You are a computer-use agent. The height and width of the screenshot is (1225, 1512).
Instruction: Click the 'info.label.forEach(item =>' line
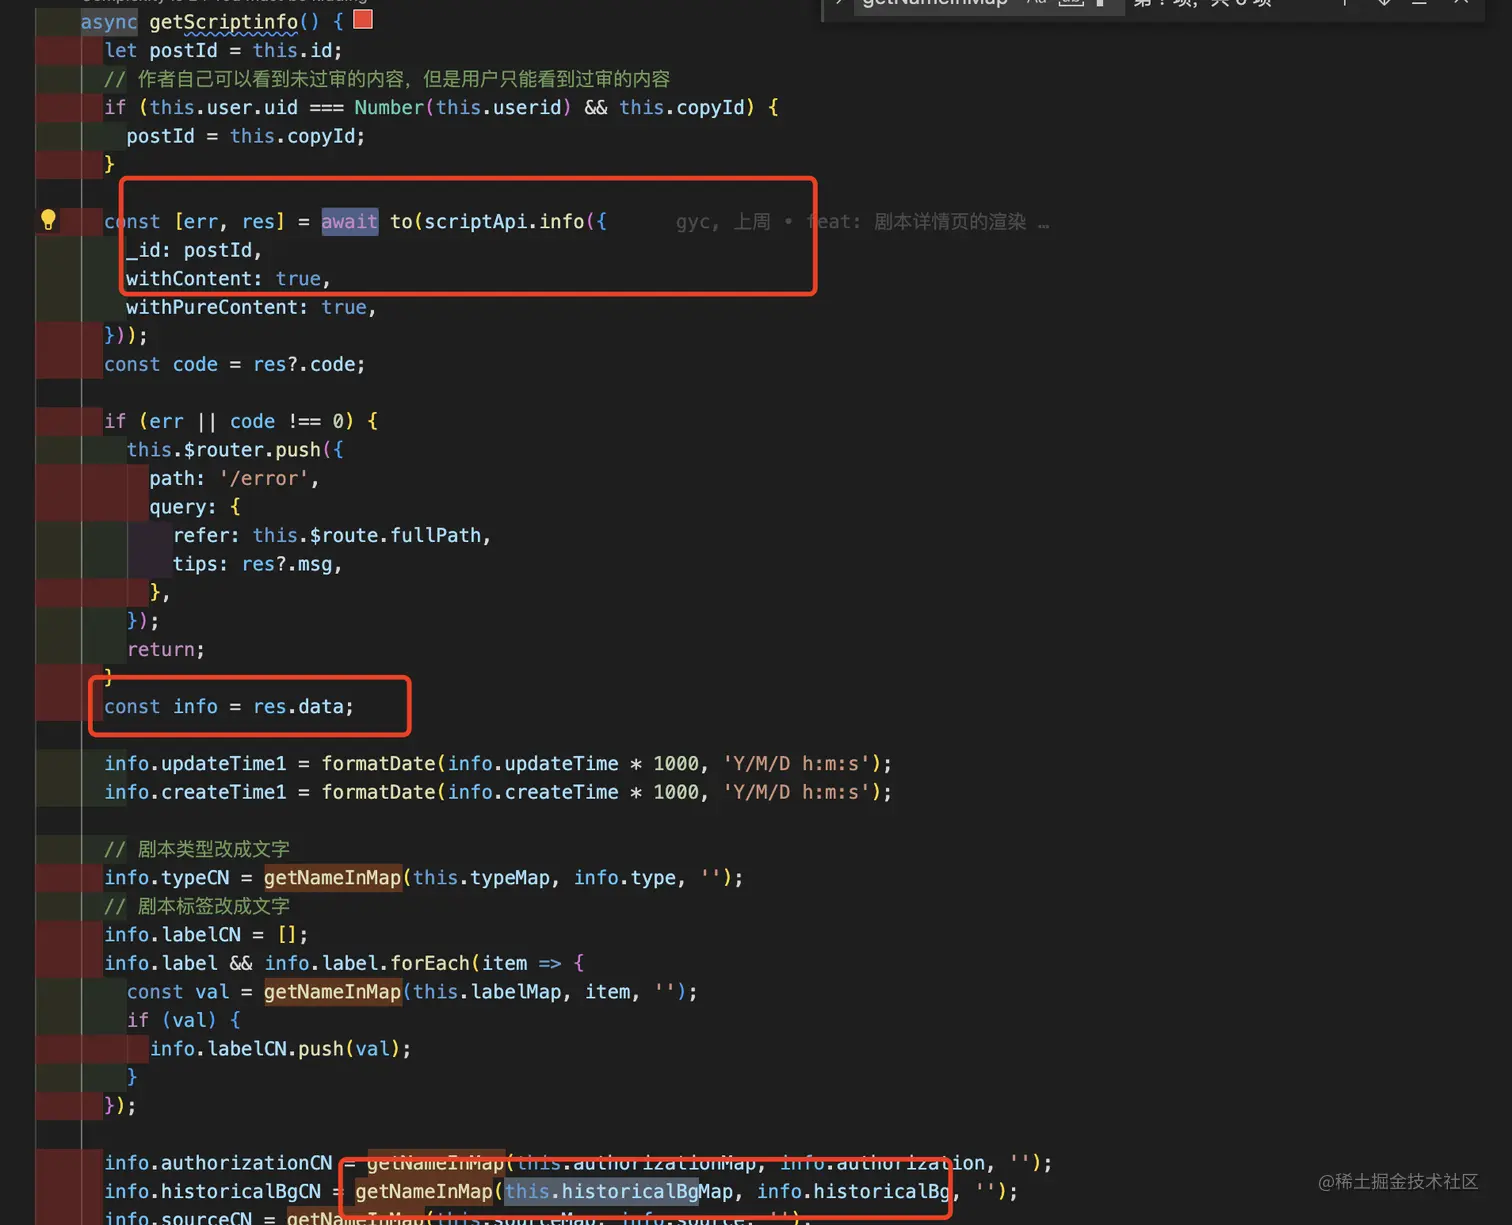click(x=344, y=963)
